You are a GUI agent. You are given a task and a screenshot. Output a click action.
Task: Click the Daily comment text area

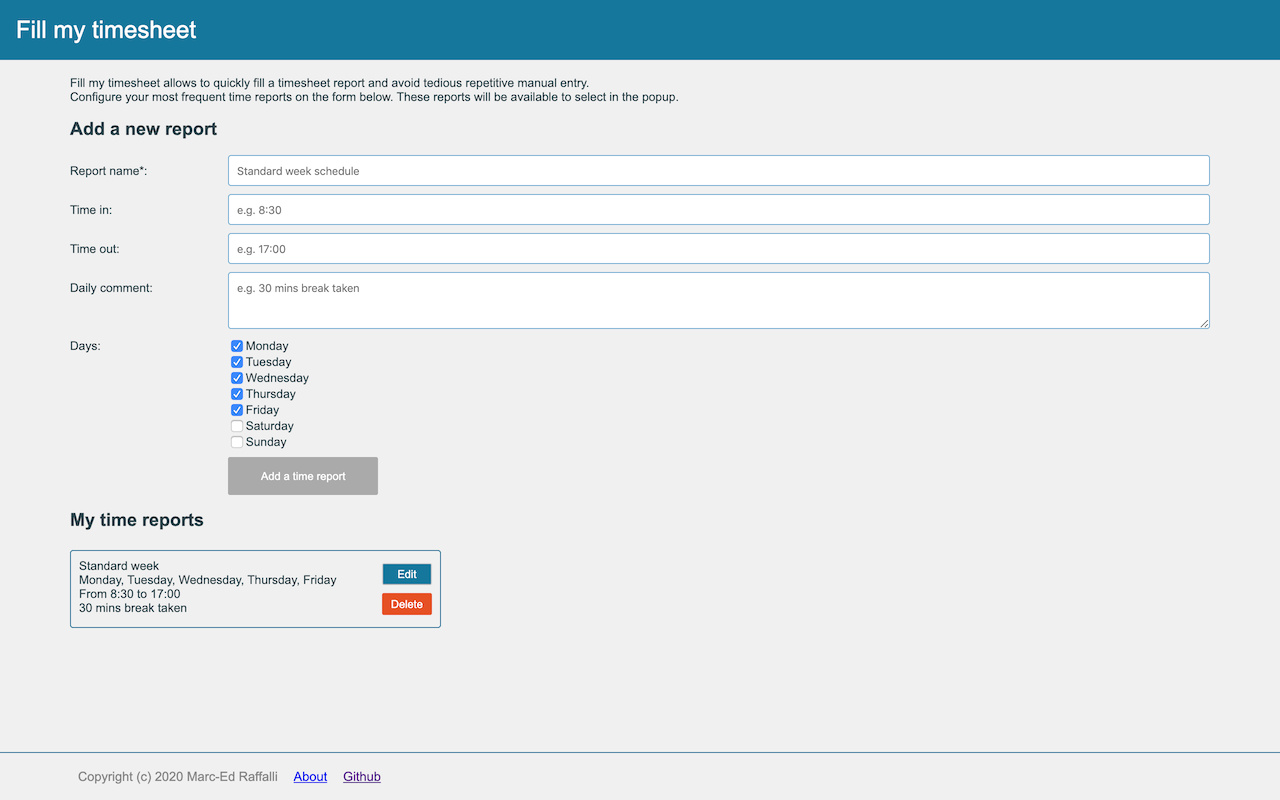[718, 300]
